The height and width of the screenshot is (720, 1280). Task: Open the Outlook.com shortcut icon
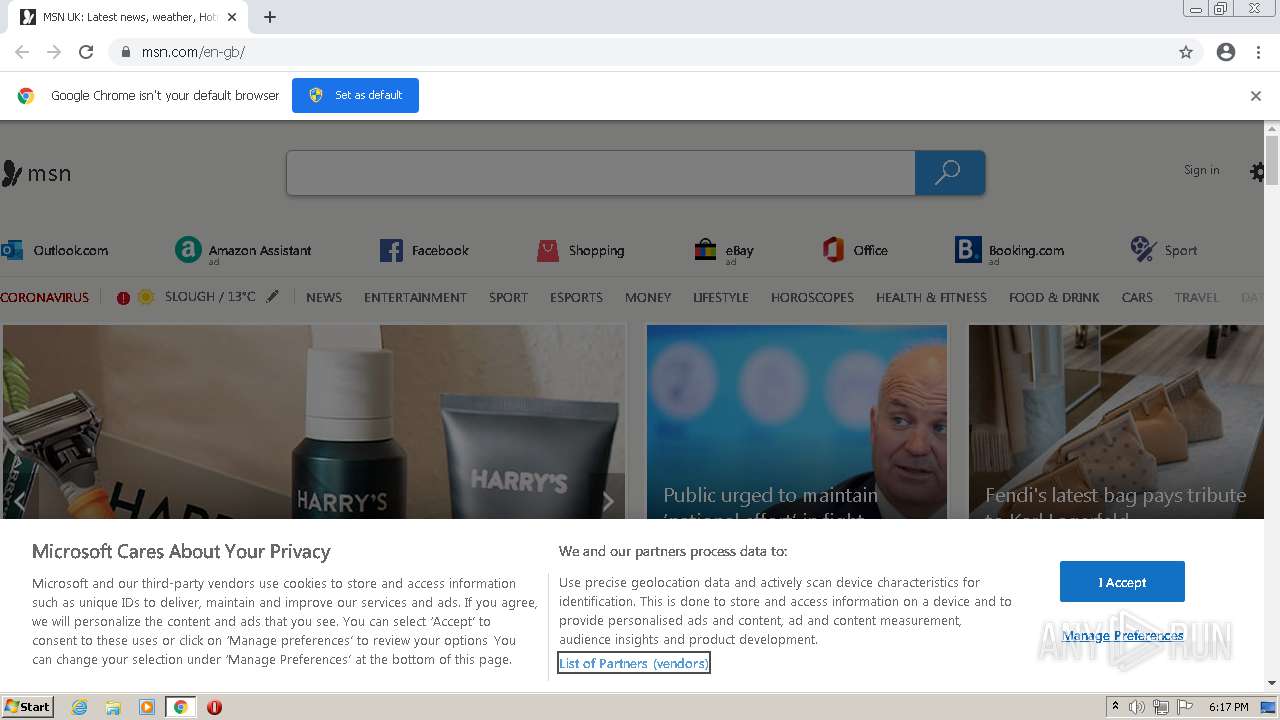click(12, 250)
